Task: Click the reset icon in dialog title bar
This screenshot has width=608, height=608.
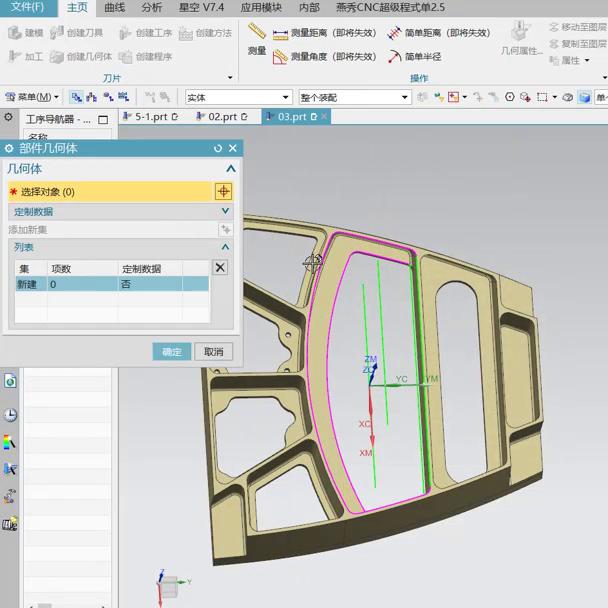Action: tap(218, 148)
